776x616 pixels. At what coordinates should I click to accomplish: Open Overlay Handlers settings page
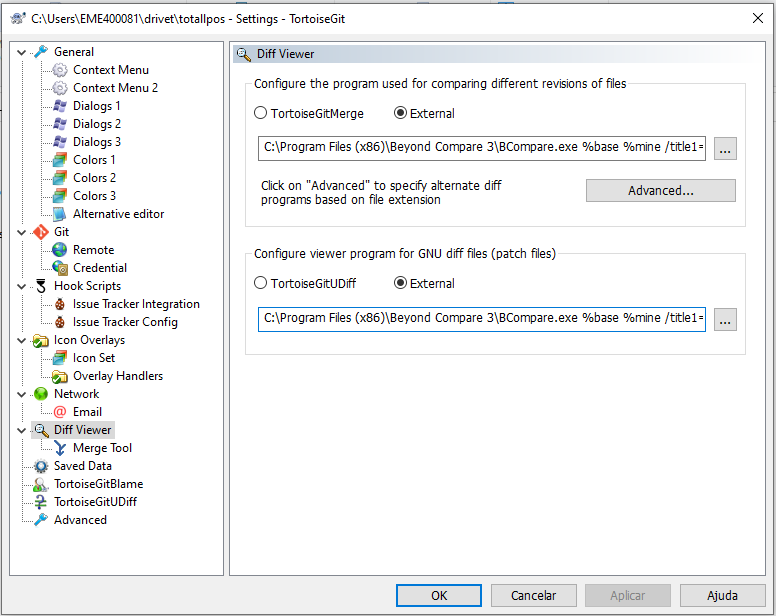tap(118, 376)
